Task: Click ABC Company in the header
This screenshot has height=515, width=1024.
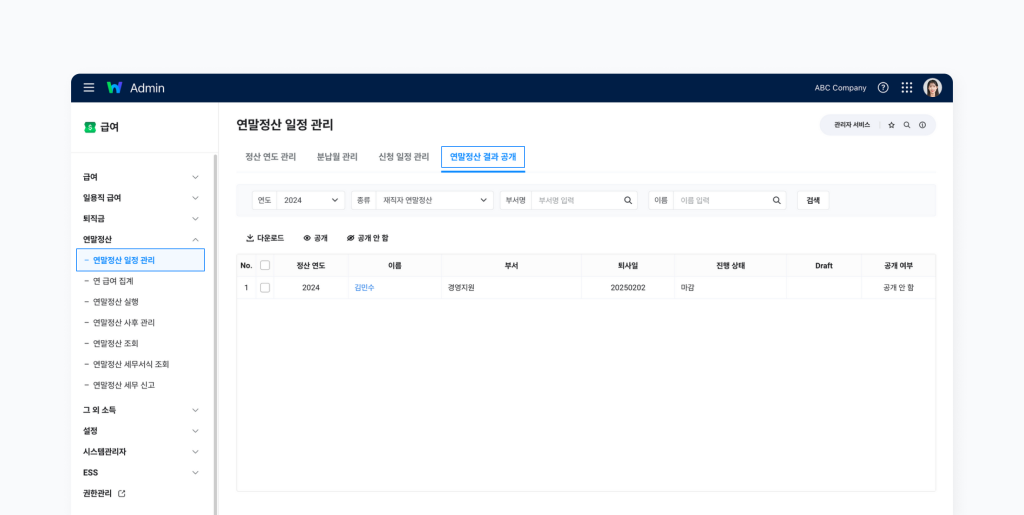Action: tap(840, 87)
